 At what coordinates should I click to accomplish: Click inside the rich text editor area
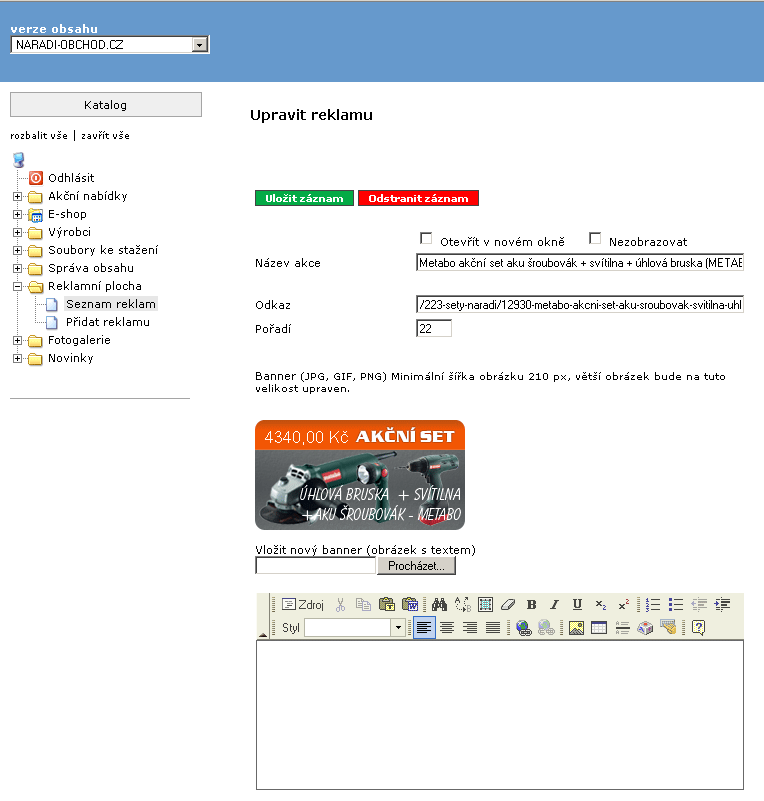pyautogui.click(x=499, y=715)
